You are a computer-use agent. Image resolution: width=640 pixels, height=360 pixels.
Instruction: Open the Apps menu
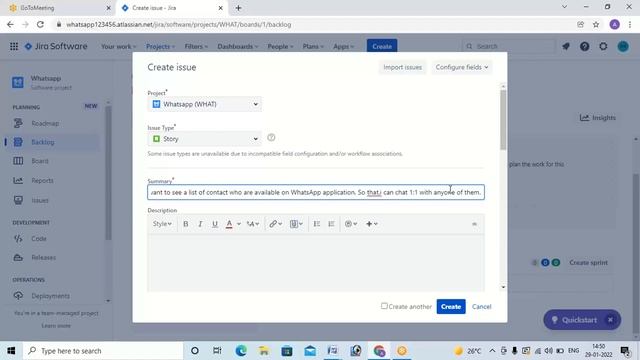(343, 47)
